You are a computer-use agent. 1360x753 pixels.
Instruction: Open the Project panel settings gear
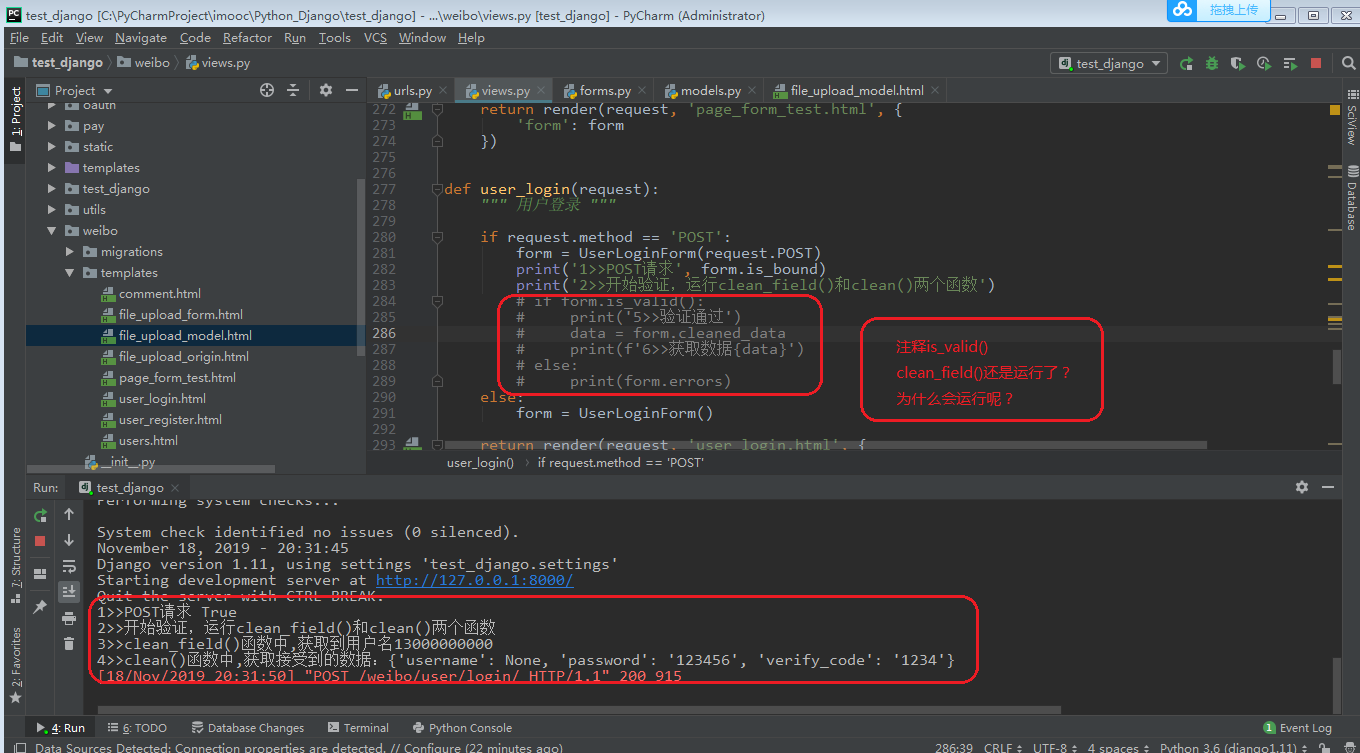(325, 90)
